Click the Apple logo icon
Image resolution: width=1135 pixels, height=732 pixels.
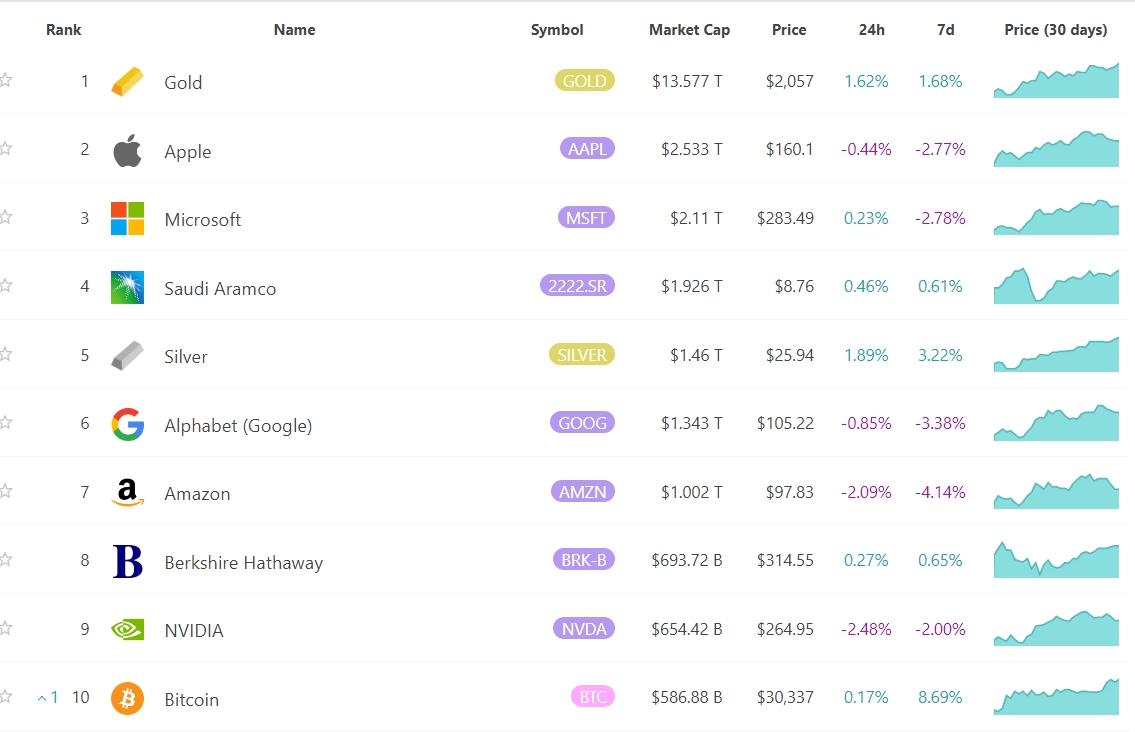click(x=127, y=151)
